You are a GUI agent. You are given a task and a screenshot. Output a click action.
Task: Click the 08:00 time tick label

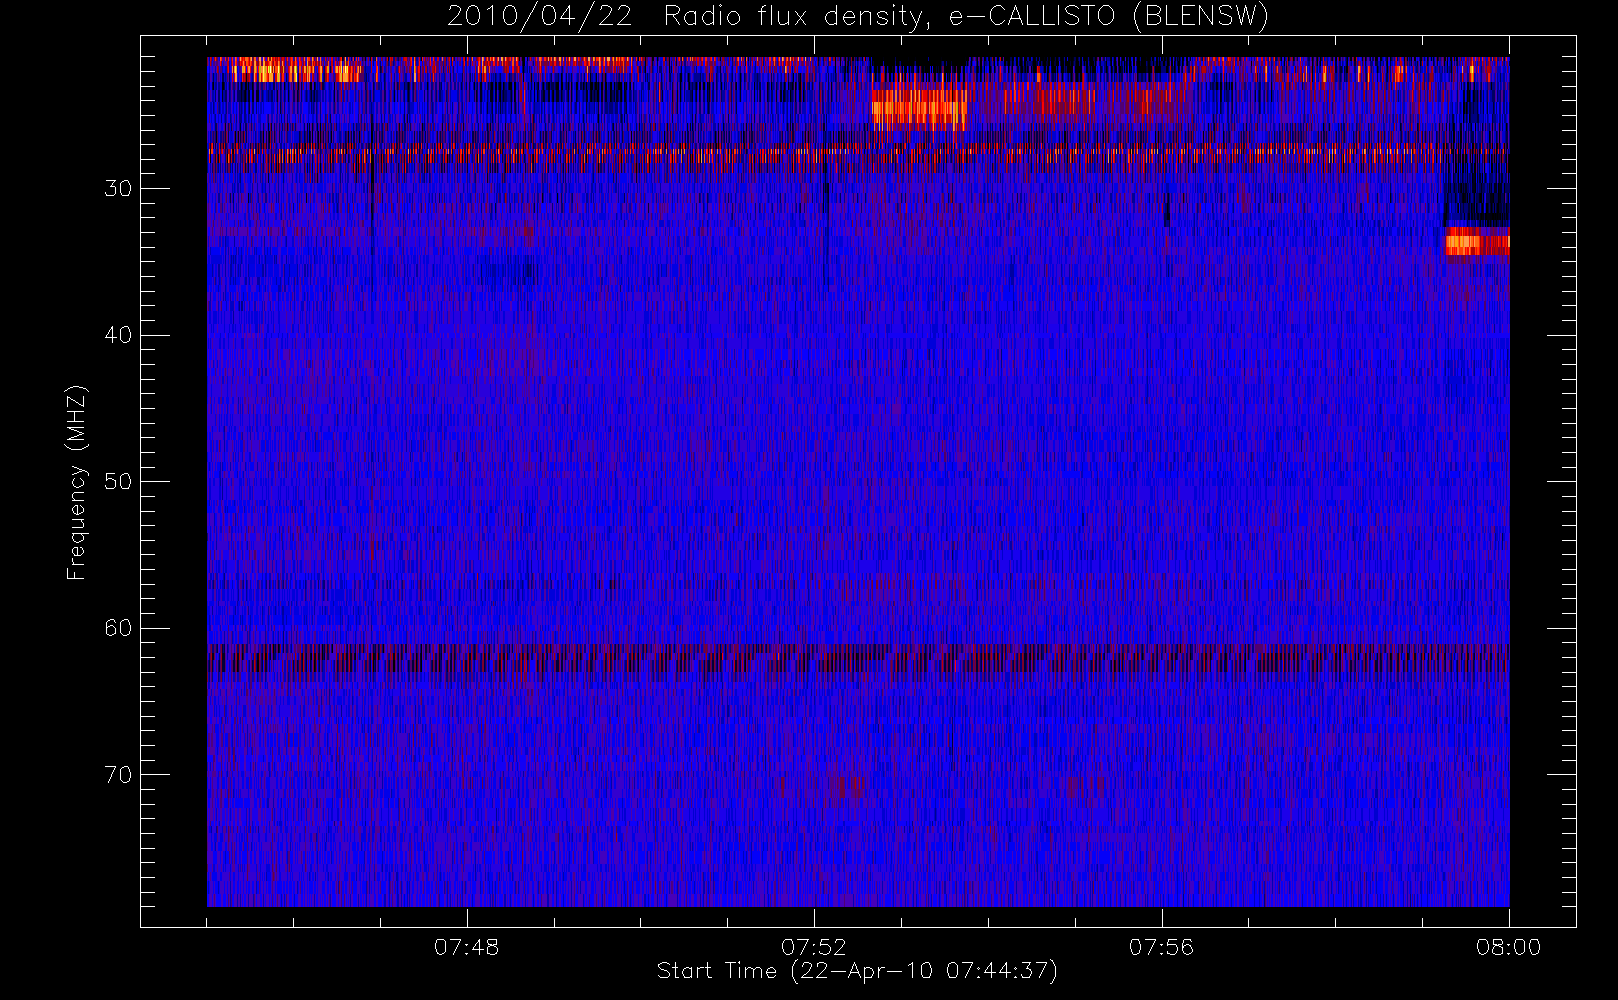pos(1508,947)
